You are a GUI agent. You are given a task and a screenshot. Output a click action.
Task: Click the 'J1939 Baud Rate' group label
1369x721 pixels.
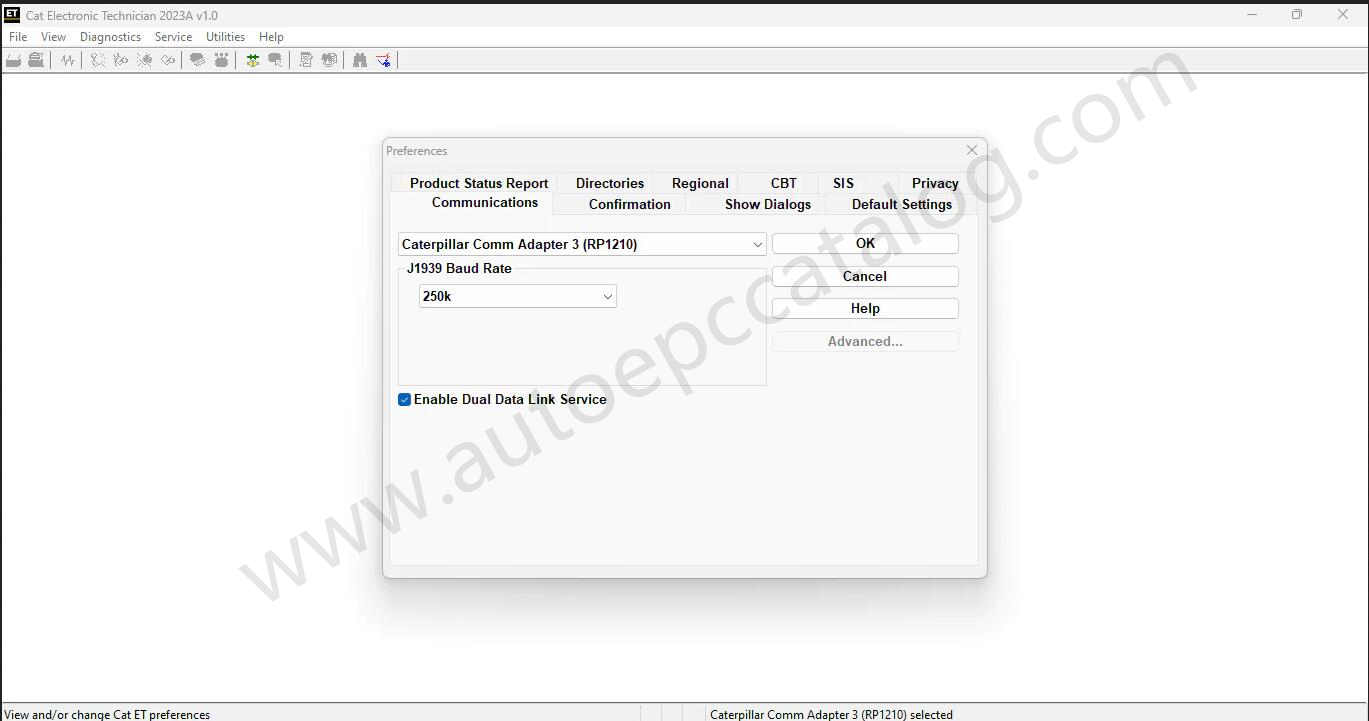459,268
